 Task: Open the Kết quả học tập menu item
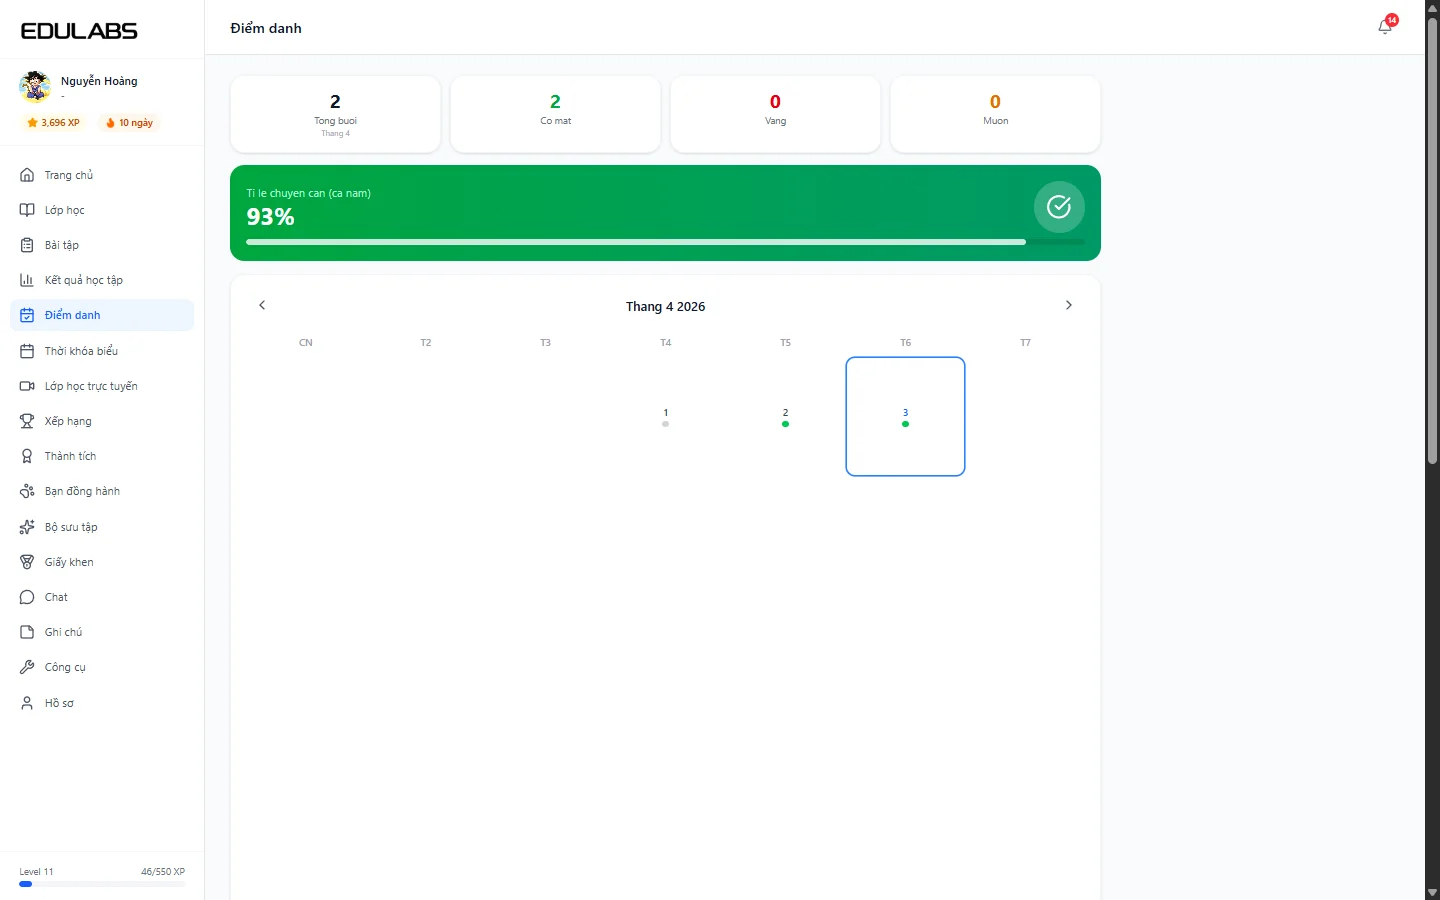tap(102, 280)
